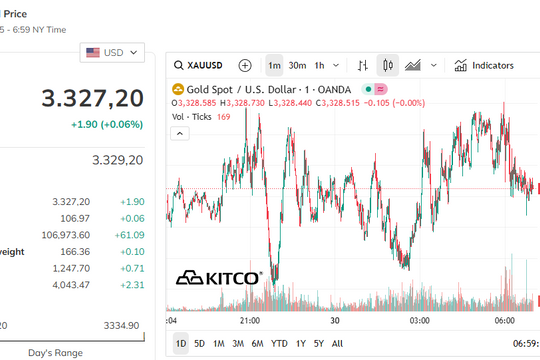Viewport: 540px width, 360px height.
Task: Click the 03:00 time axis label
Action: (x=419, y=320)
